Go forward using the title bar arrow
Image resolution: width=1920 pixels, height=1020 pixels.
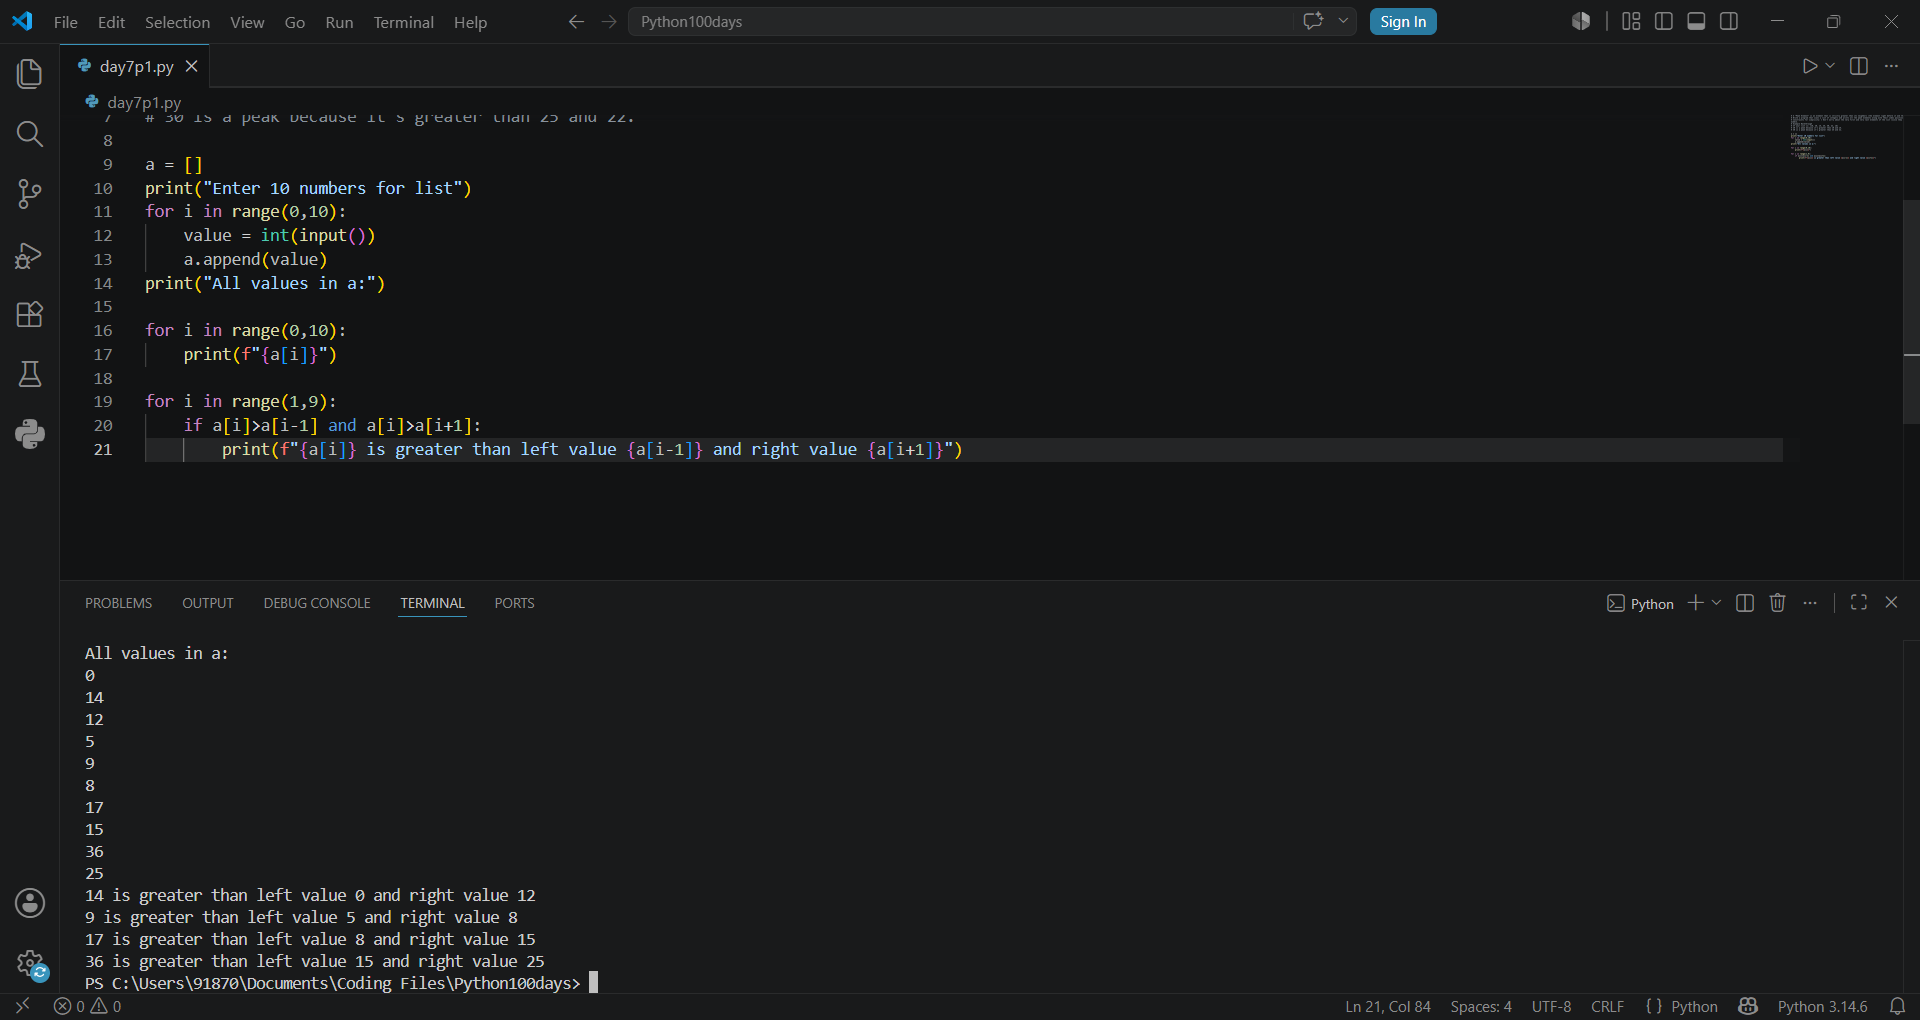tap(609, 22)
